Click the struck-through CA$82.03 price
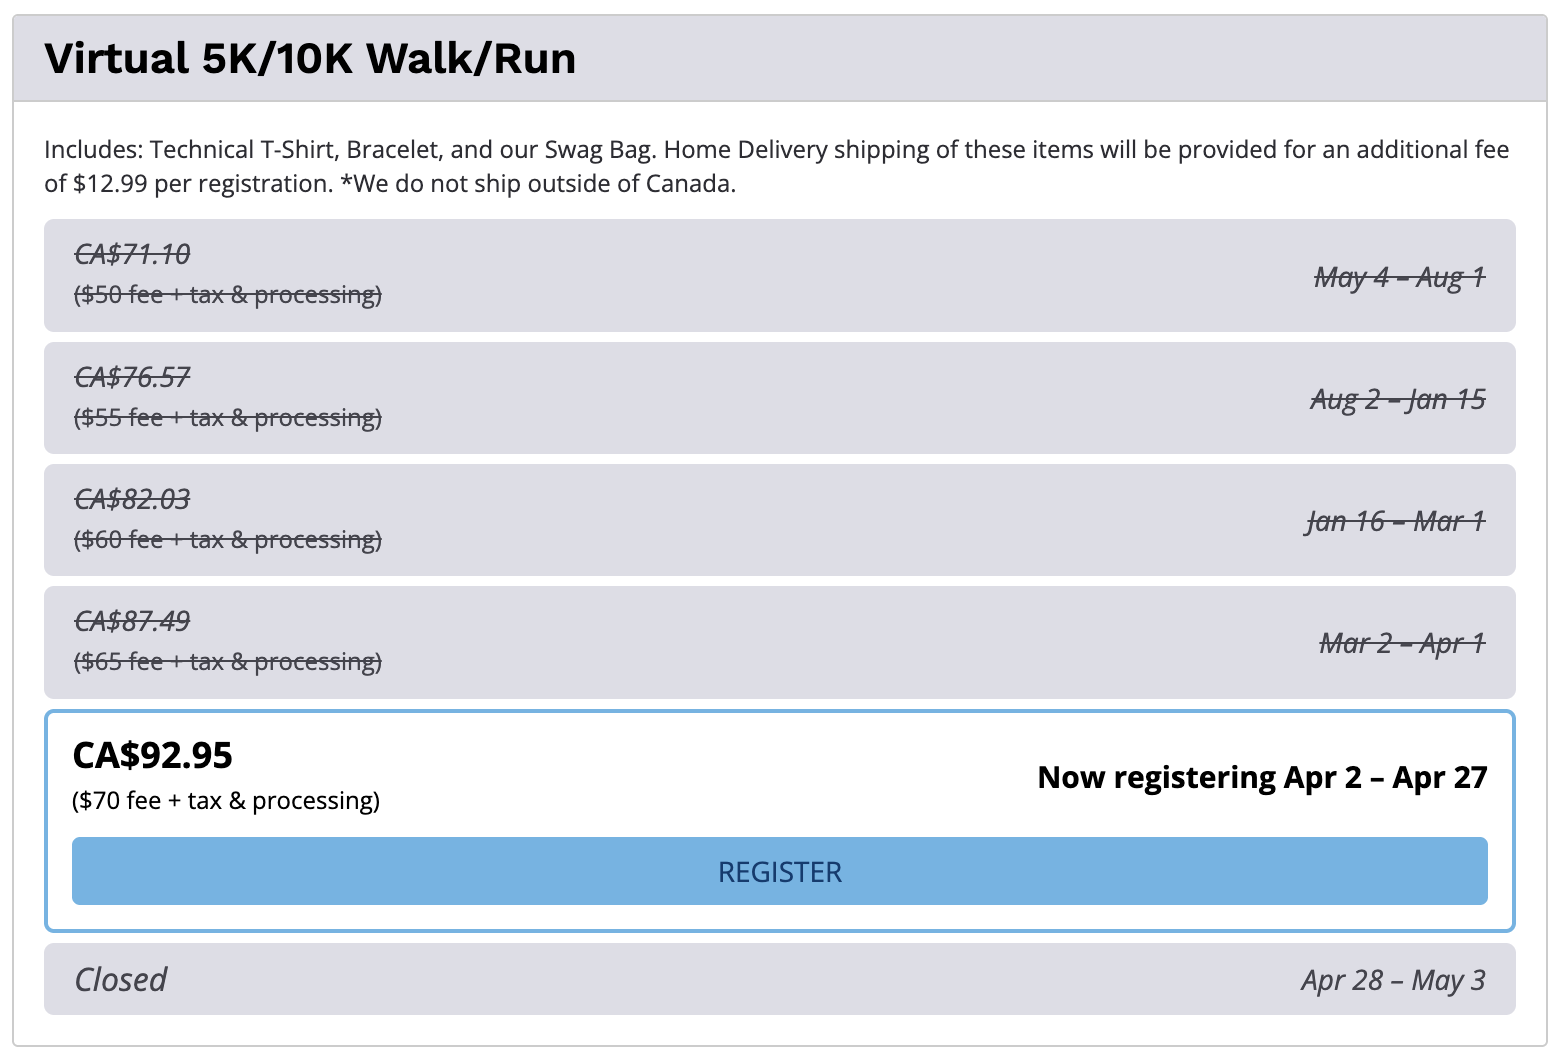This screenshot has height=1058, width=1558. pos(132,499)
